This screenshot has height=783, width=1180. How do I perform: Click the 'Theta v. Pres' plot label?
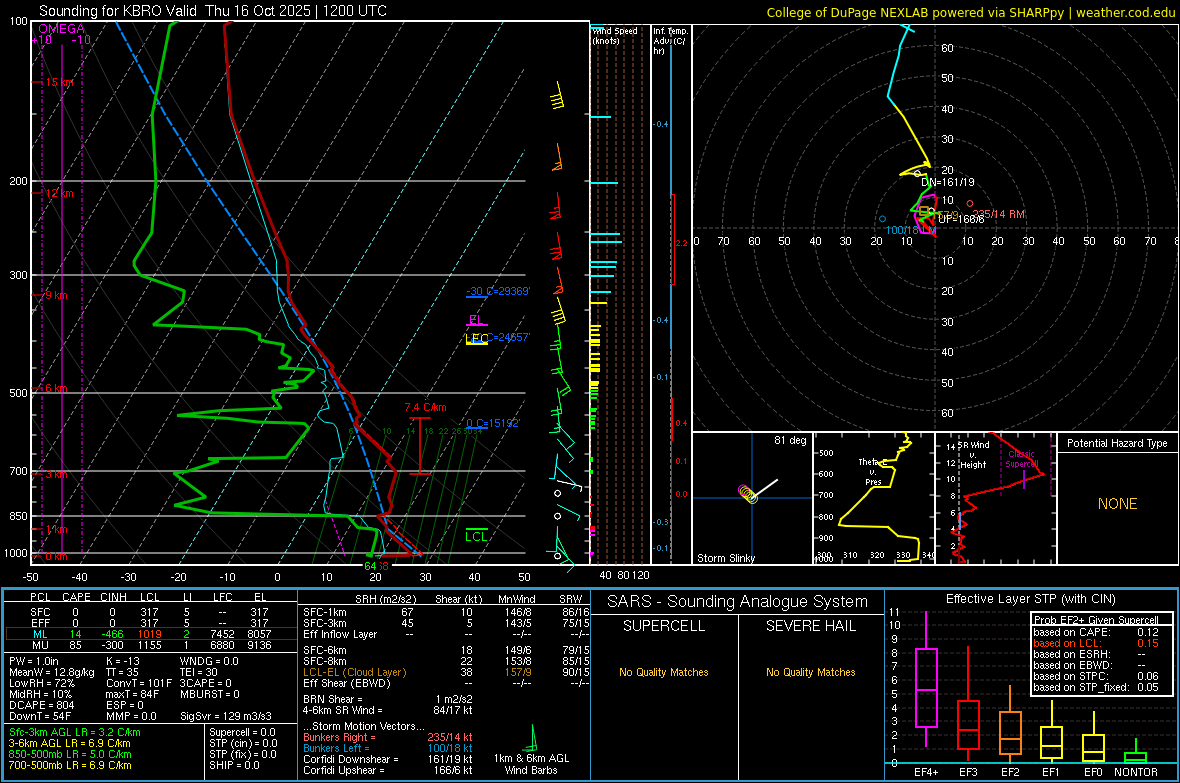(x=873, y=471)
